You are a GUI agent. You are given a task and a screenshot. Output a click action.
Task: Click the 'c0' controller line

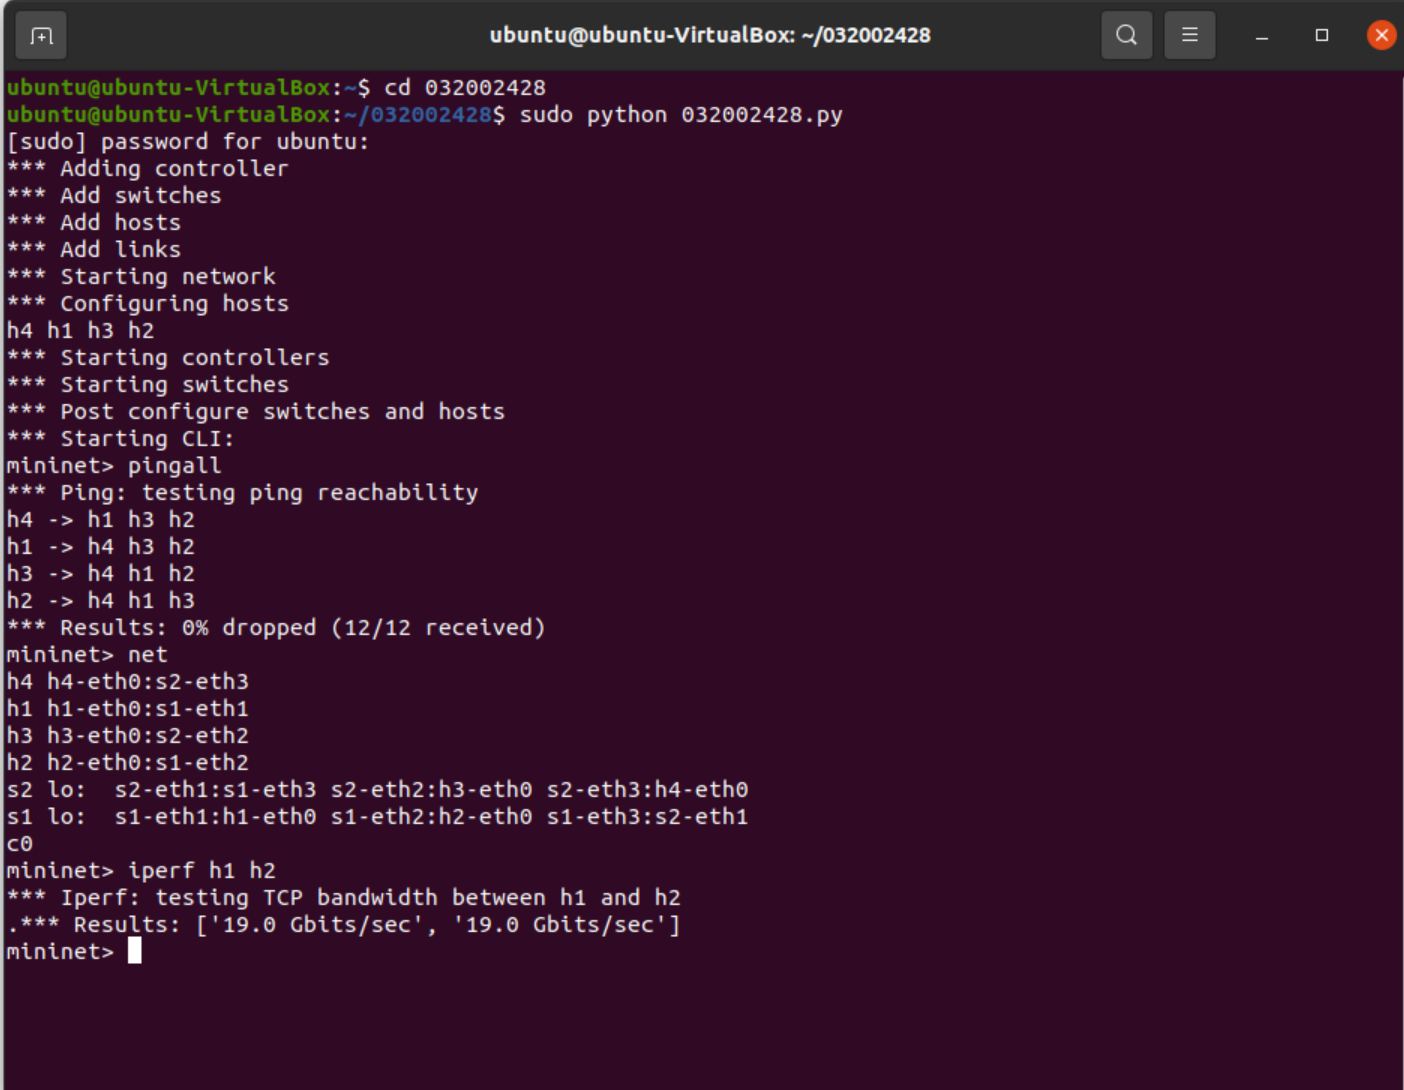(x=19, y=844)
